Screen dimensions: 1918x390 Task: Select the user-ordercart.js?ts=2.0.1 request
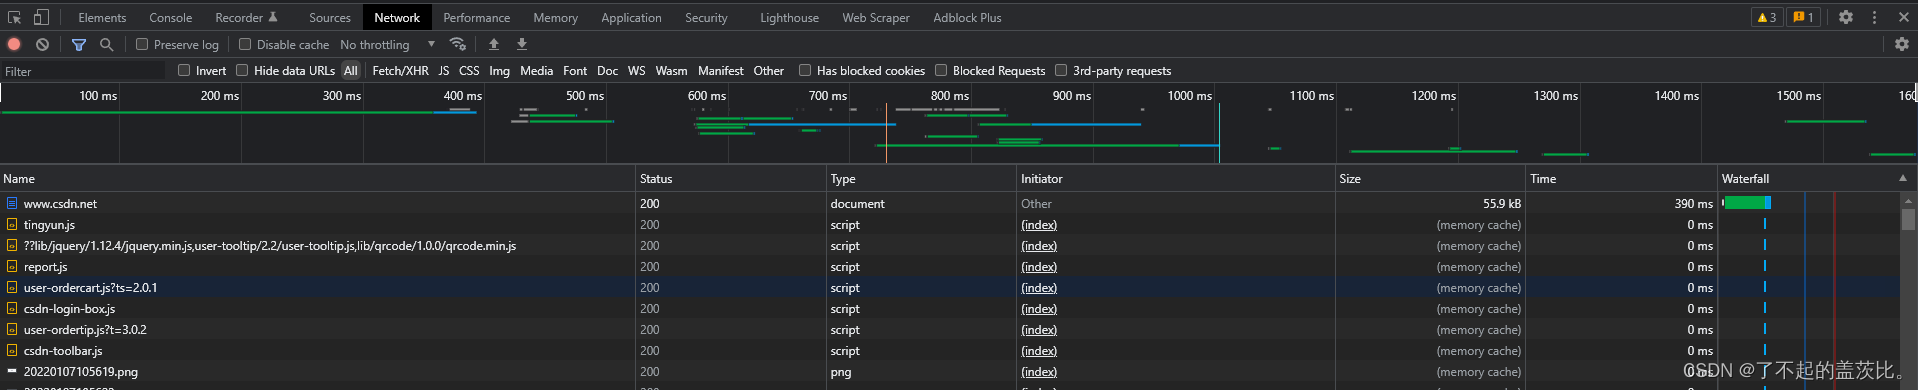pos(950,287)
